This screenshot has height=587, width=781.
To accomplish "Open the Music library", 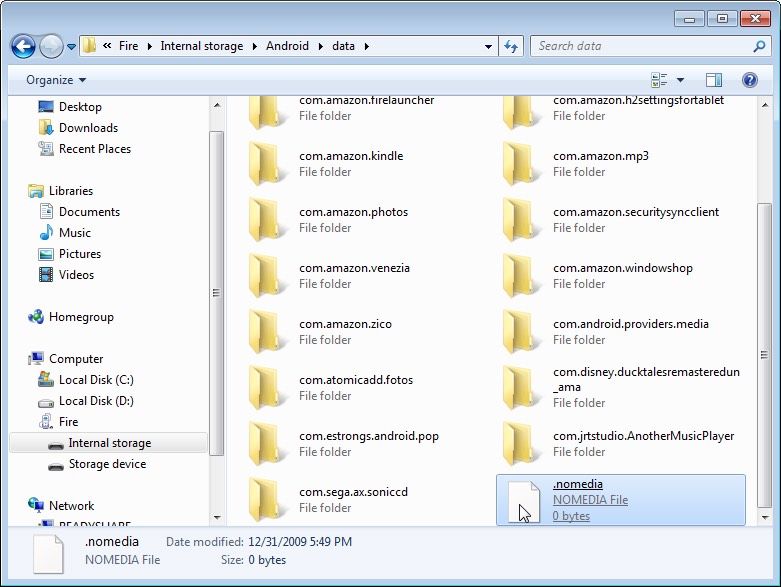I will click(x=75, y=232).
